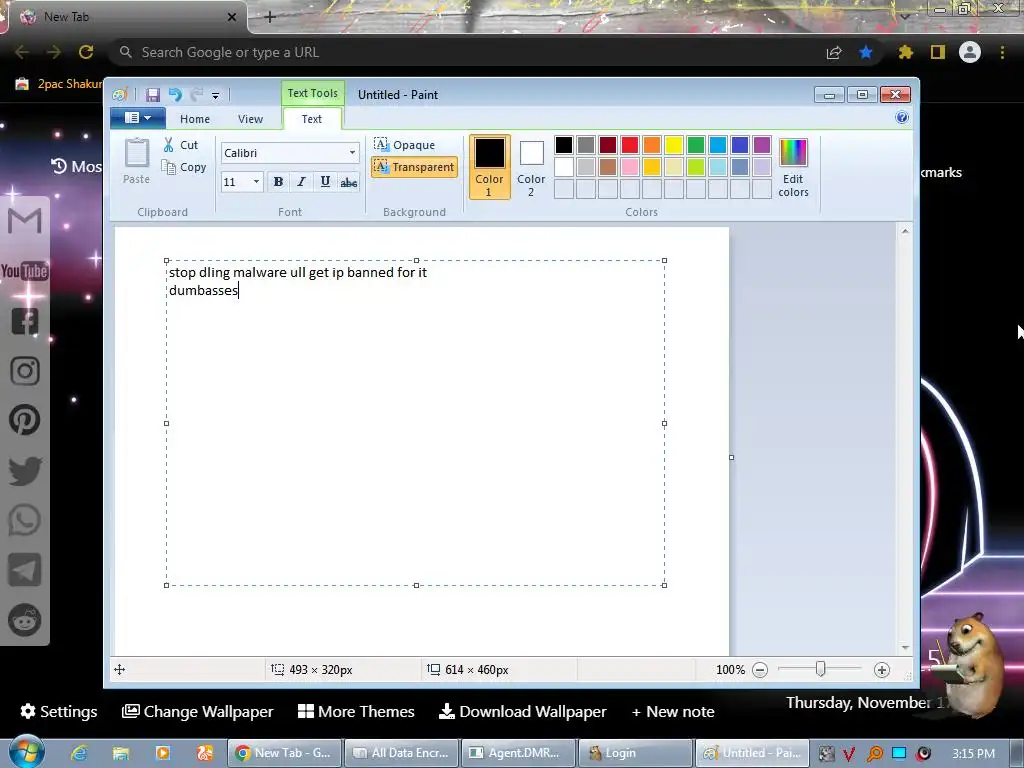
Task: Expand the Calibri font family dropdown
Action: [353, 153]
